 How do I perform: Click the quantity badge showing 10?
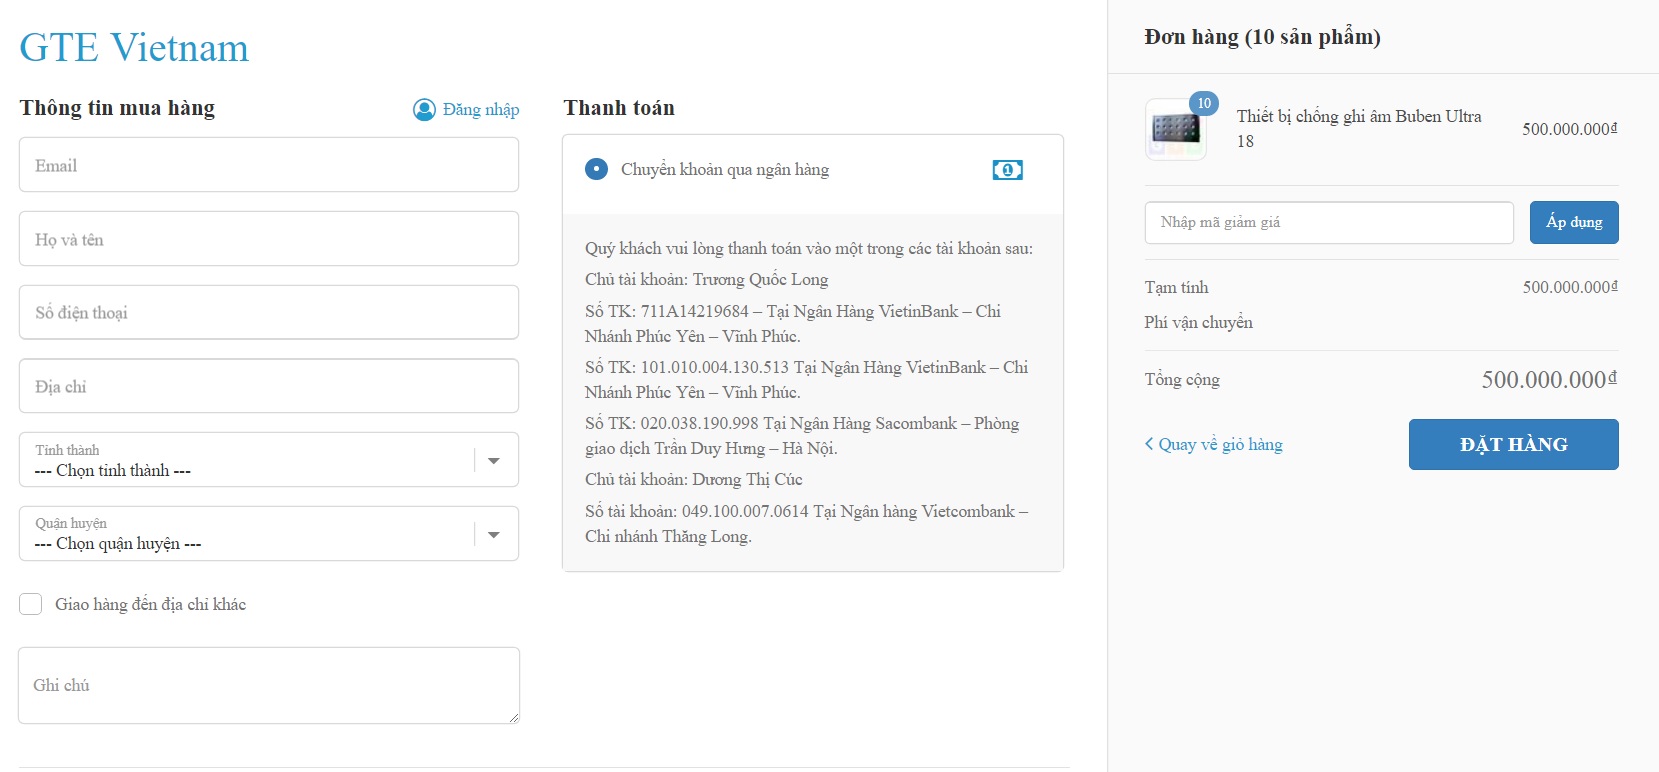click(x=1204, y=103)
